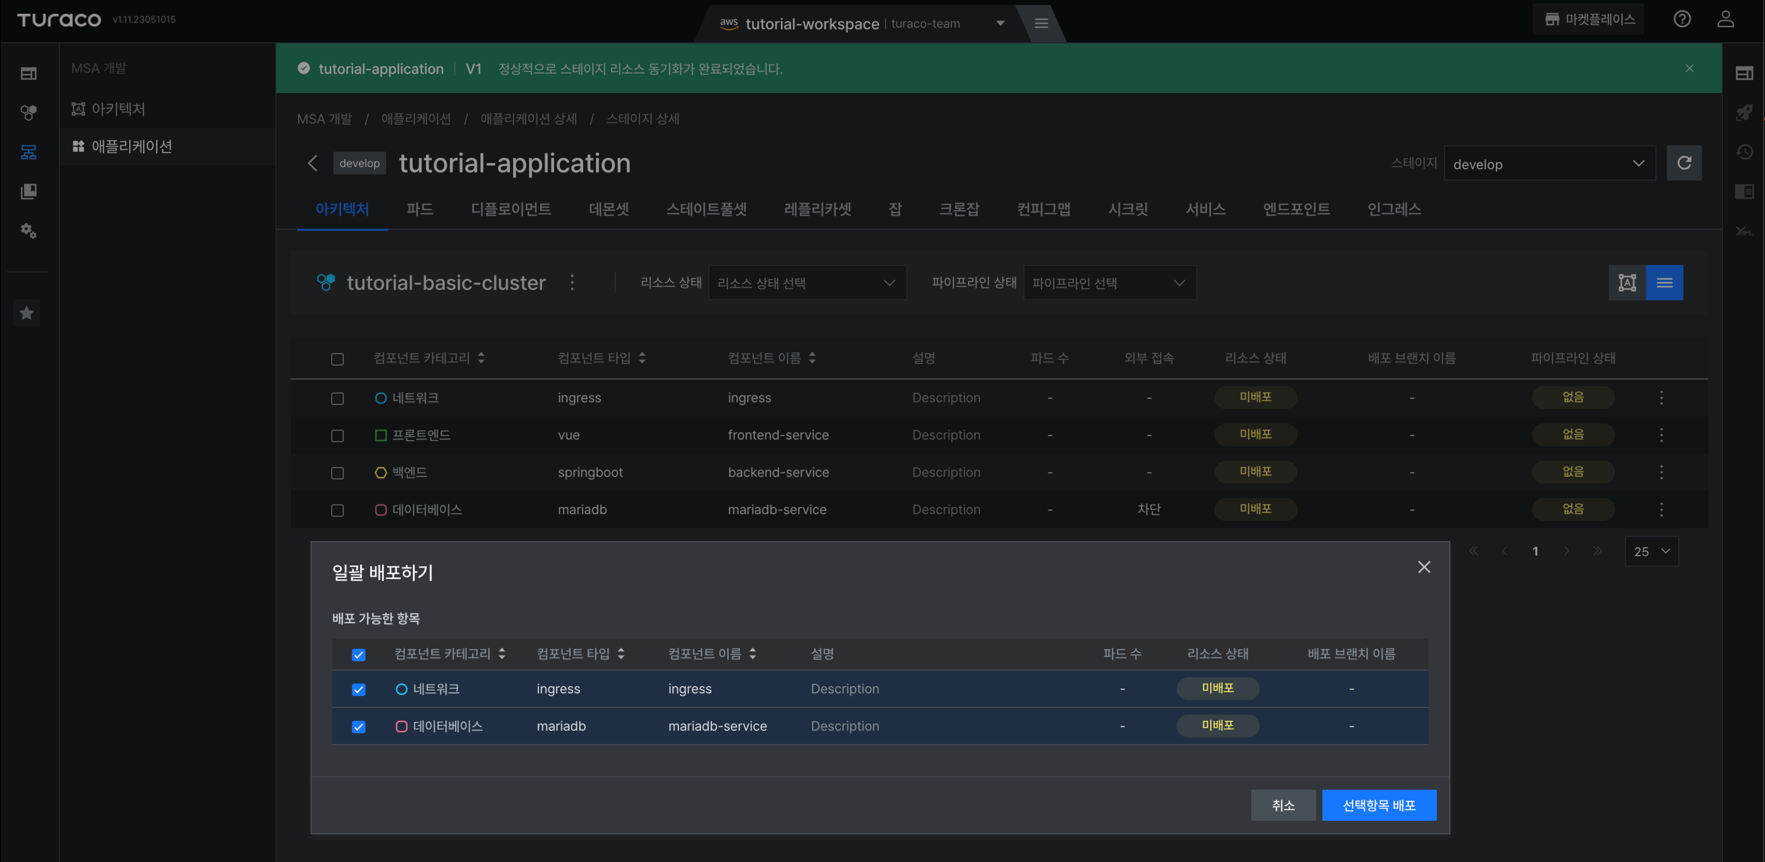Open the 인그레스 tab

(1394, 209)
